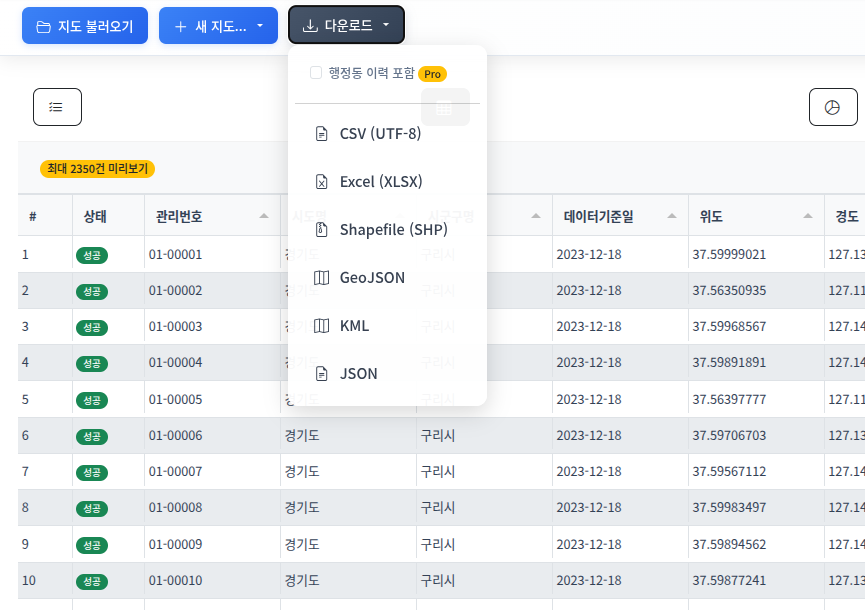Click the plus icon on the 새 지도 button
Viewport: 865px width, 610px height.
click(179, 25)
